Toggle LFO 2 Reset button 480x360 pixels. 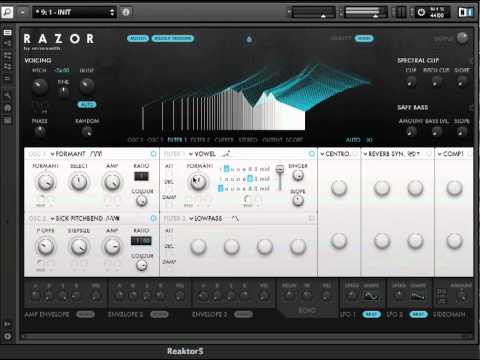(x=418, y=314)
